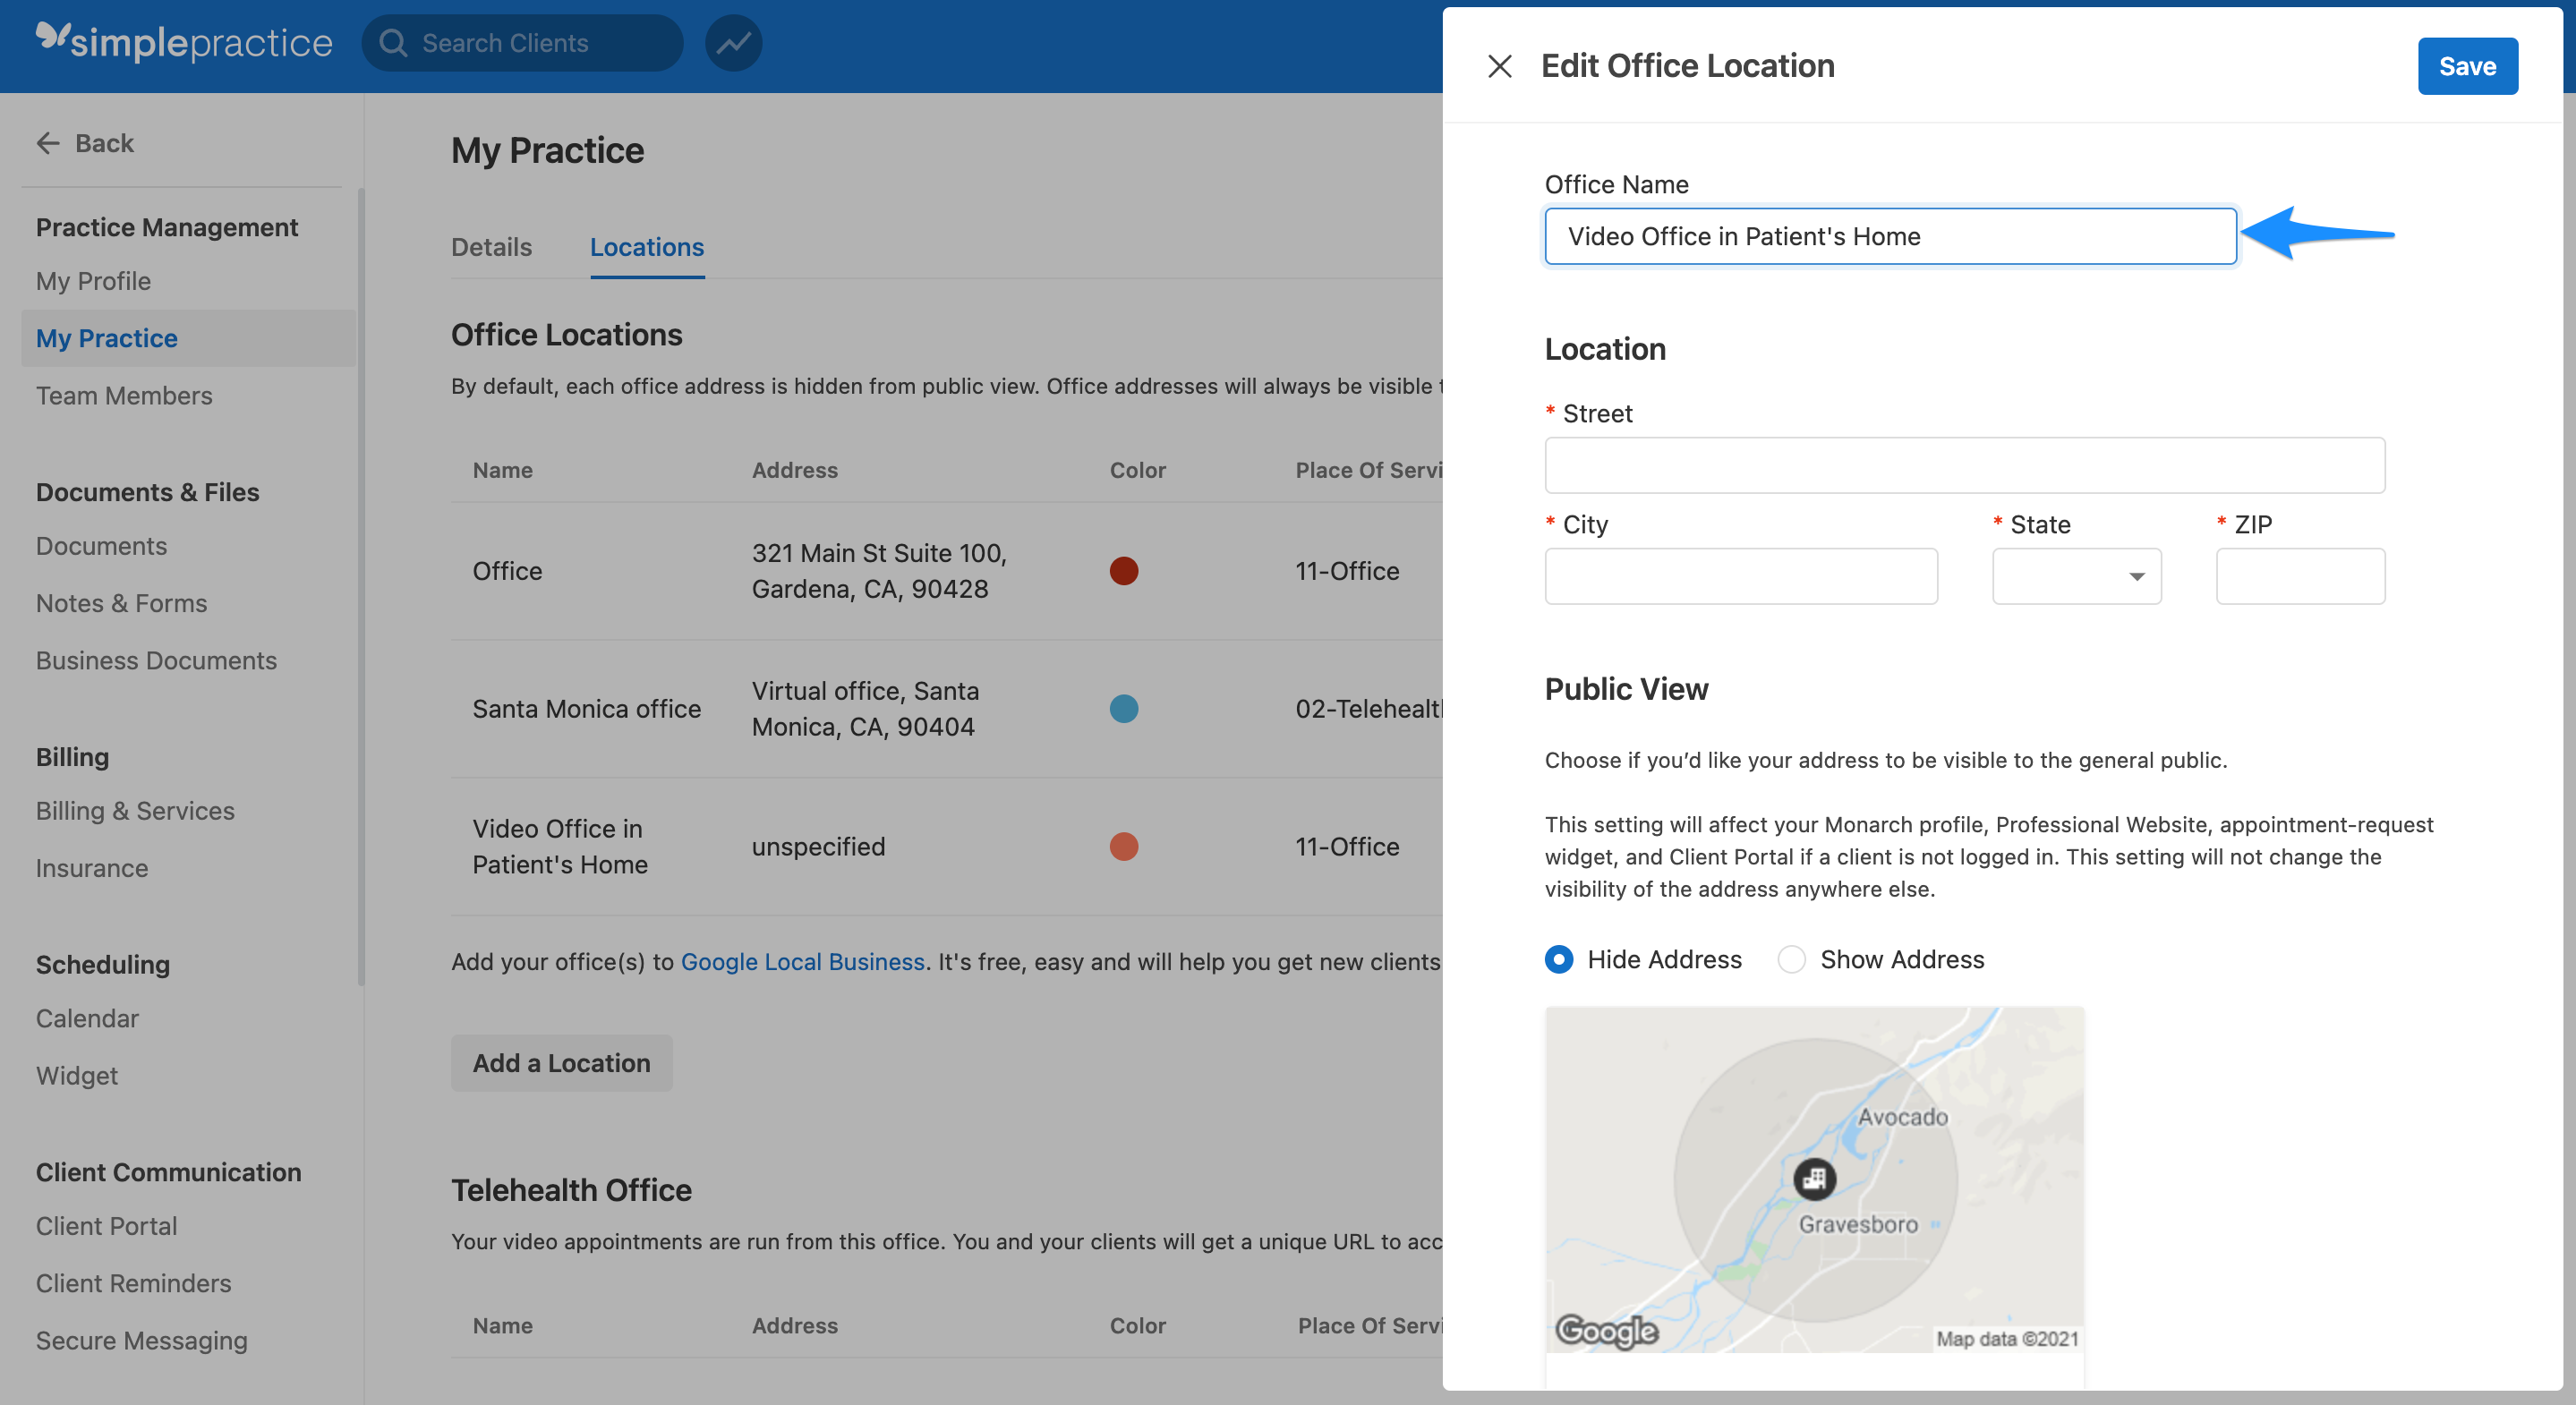This screenshot has width=2576, height=1405.
Task: Click the Video Office orange color dot
Action: click(x=1123, y=847)
